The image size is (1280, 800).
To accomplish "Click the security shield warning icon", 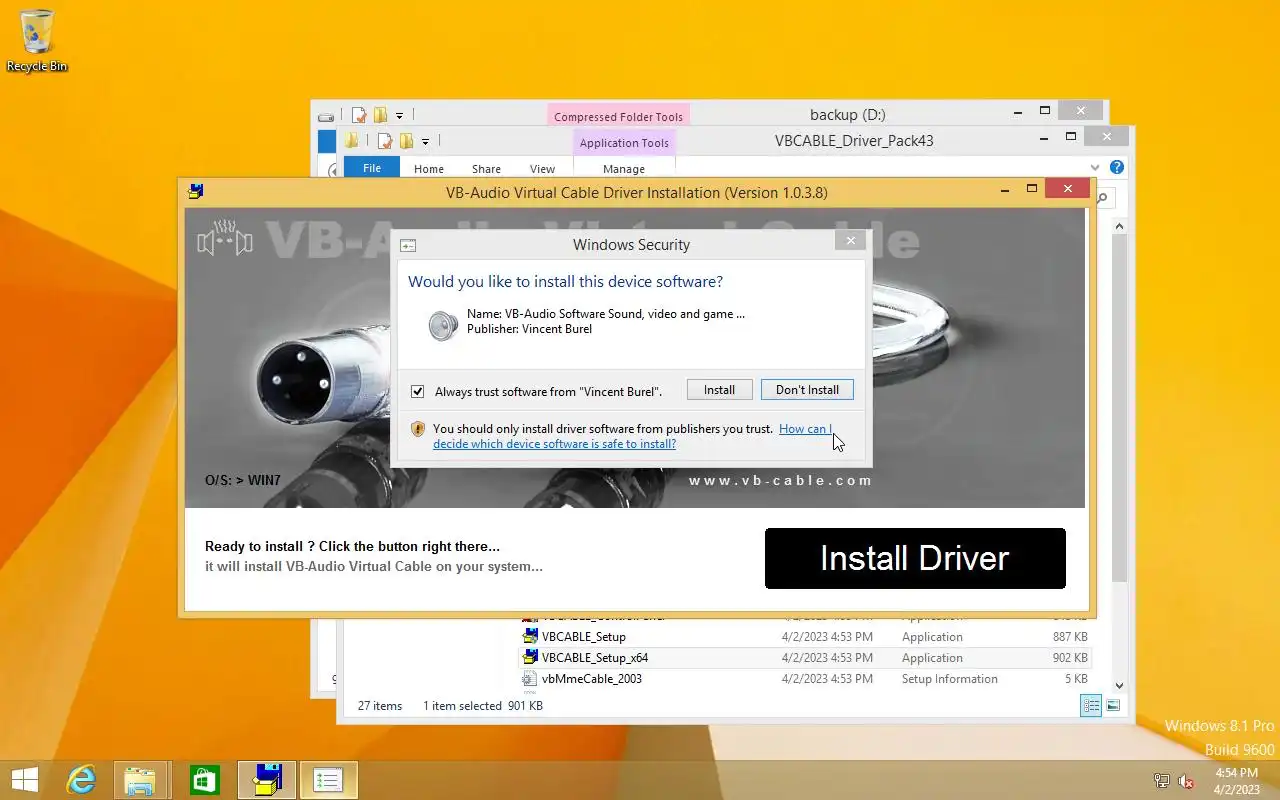I will pos(418,429).
